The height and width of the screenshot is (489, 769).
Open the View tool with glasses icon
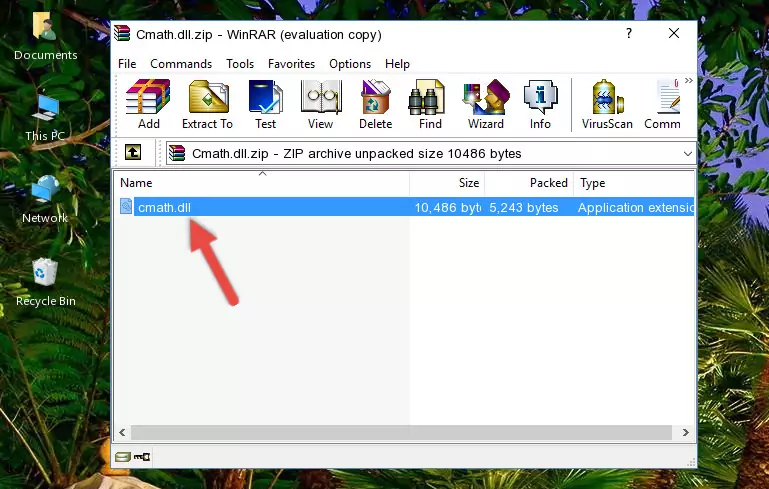(321, 104)
